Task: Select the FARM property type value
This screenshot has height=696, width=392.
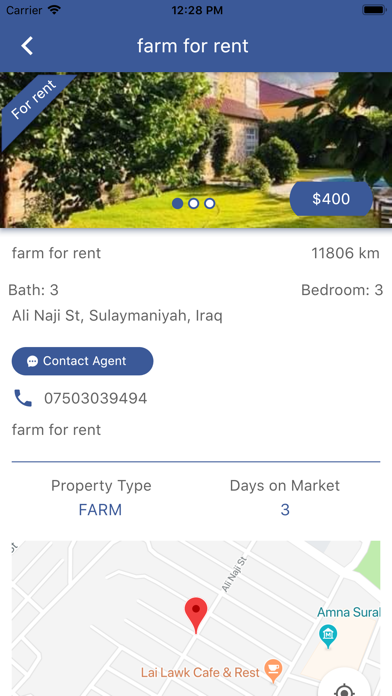Action: click(x=100, y=510)
